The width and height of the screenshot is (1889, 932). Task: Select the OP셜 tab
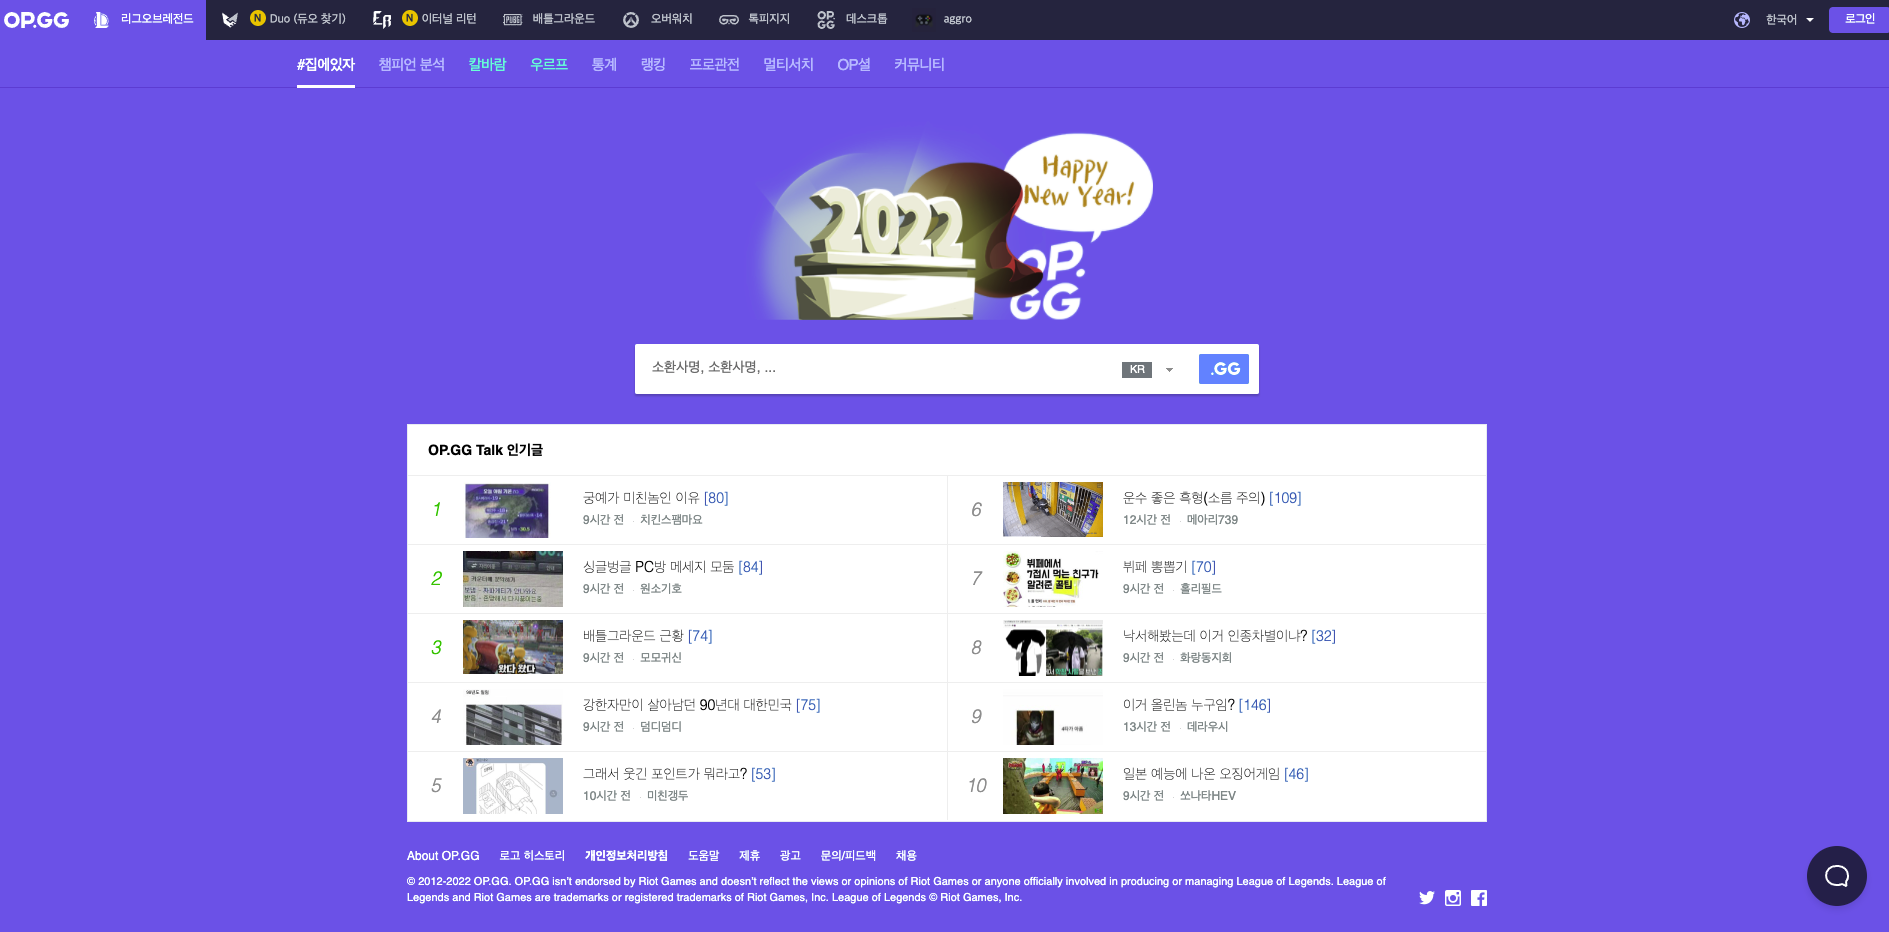click(854, 65)
